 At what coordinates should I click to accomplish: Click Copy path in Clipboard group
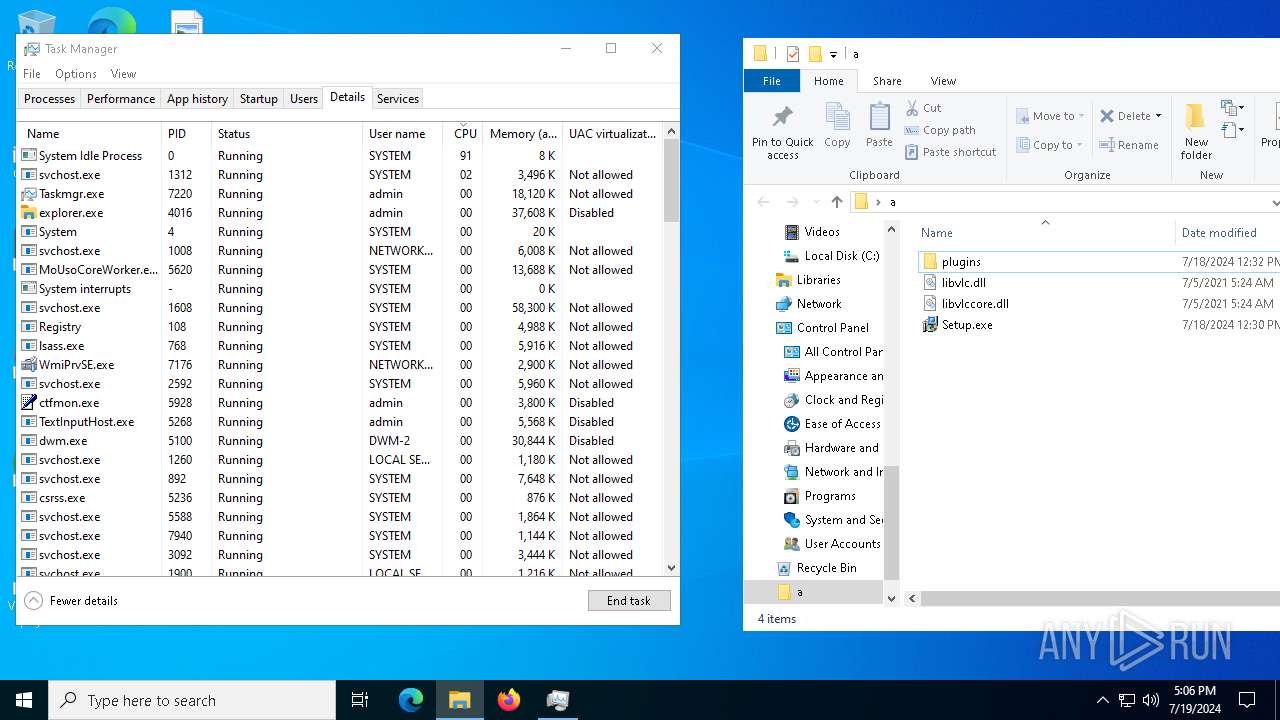[x=940, y=130]
